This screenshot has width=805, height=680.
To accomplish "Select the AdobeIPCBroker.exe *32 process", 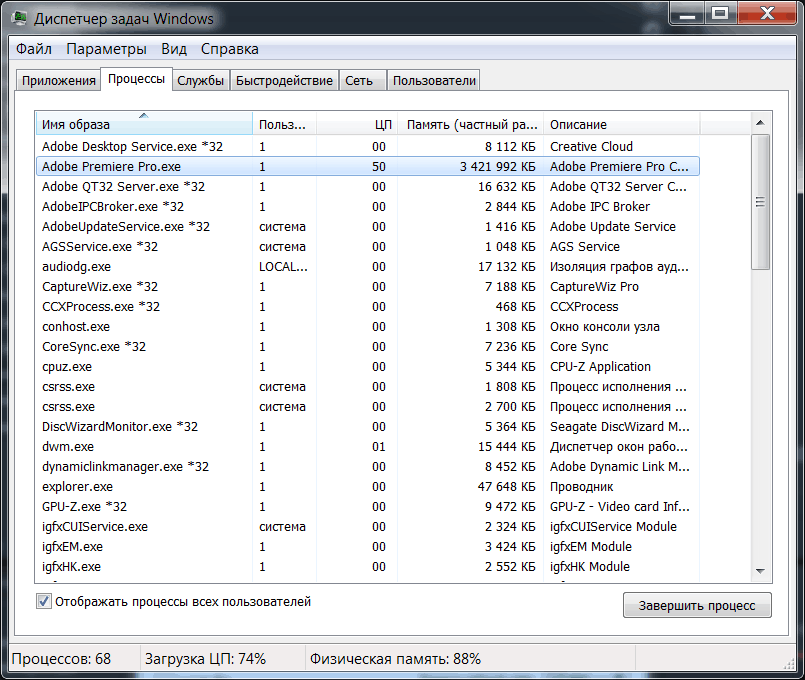I will click(368, 207).
